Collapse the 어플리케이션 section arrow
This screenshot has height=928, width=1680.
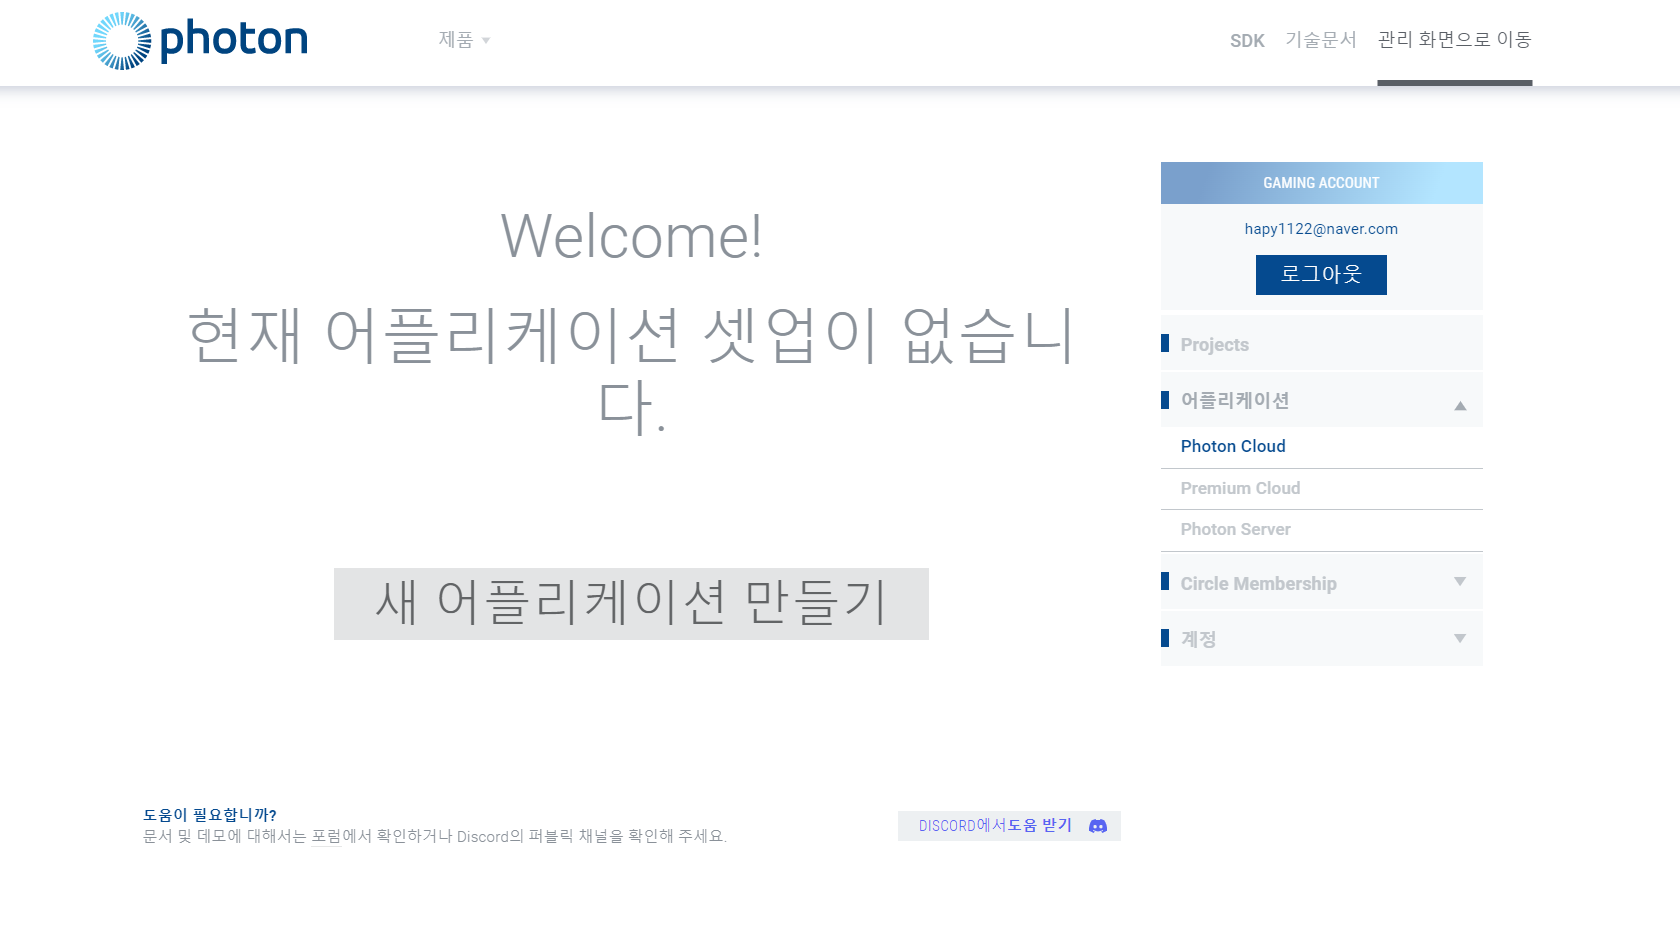[x=1460, y=405]
